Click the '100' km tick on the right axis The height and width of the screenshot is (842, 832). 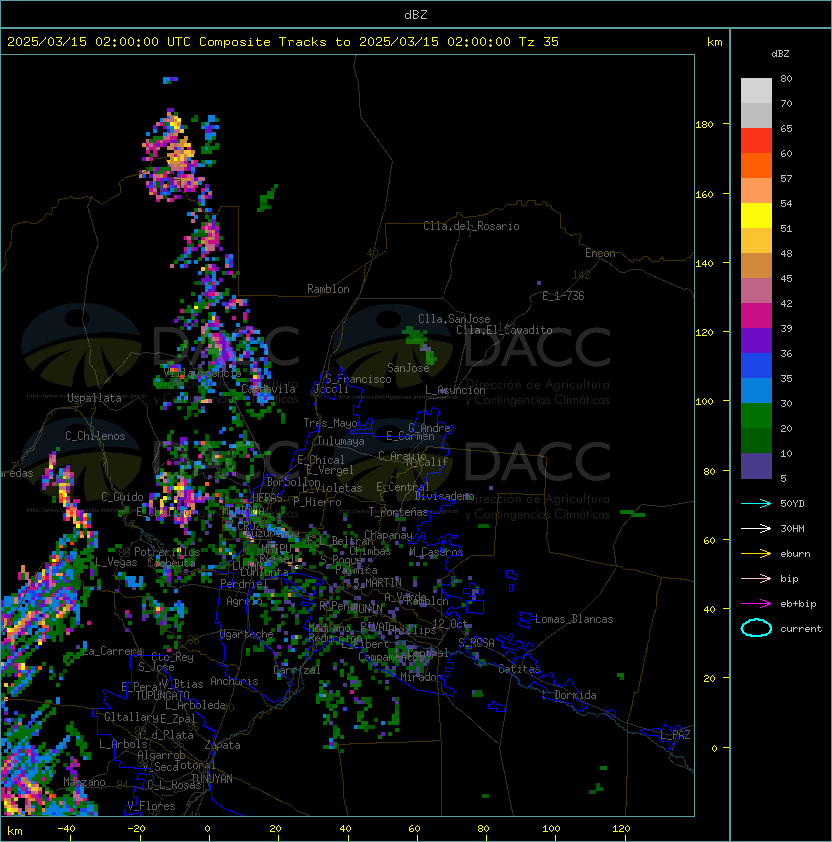click(704, 402)
